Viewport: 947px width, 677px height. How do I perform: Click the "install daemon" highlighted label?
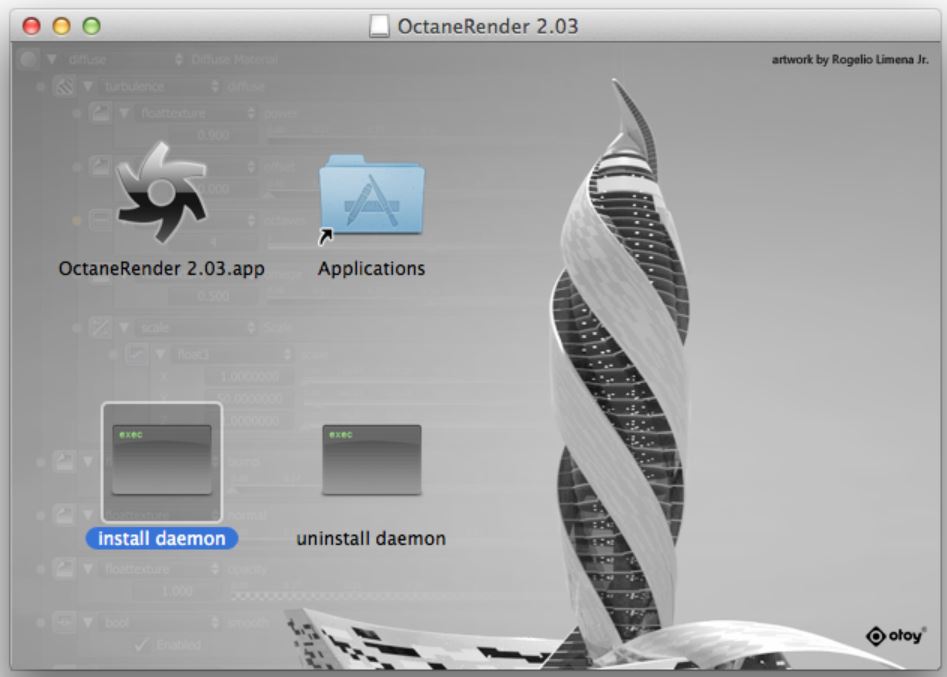tap(161, 538)
